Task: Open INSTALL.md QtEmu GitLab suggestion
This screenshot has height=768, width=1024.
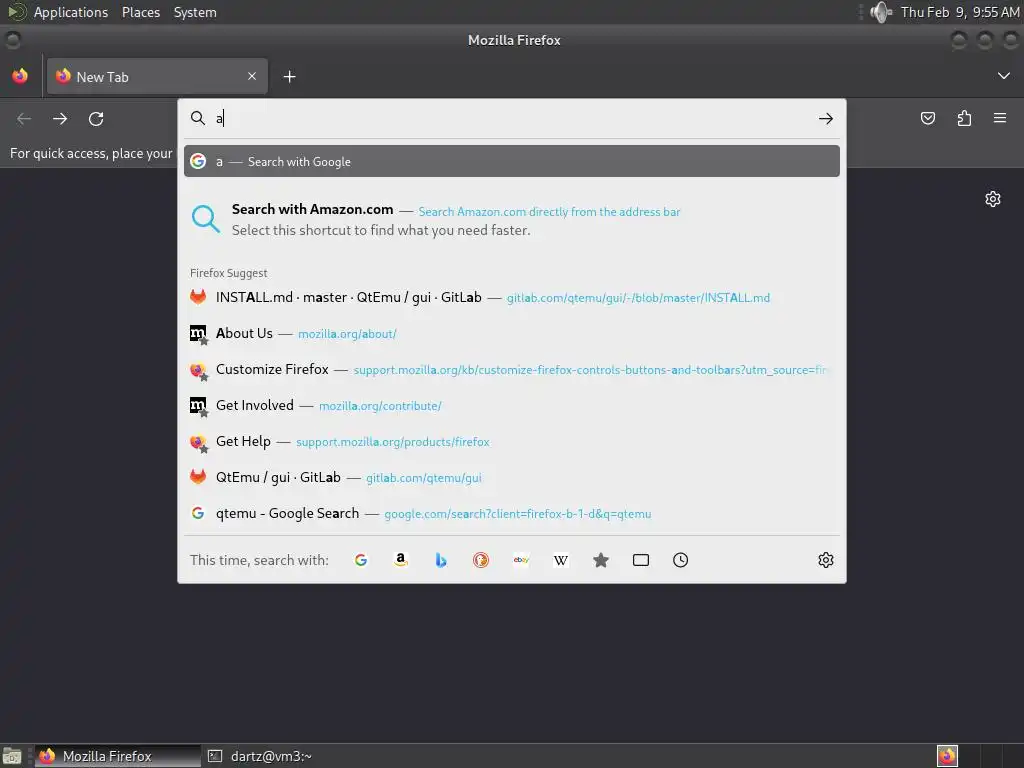Action: click(512, 297)
